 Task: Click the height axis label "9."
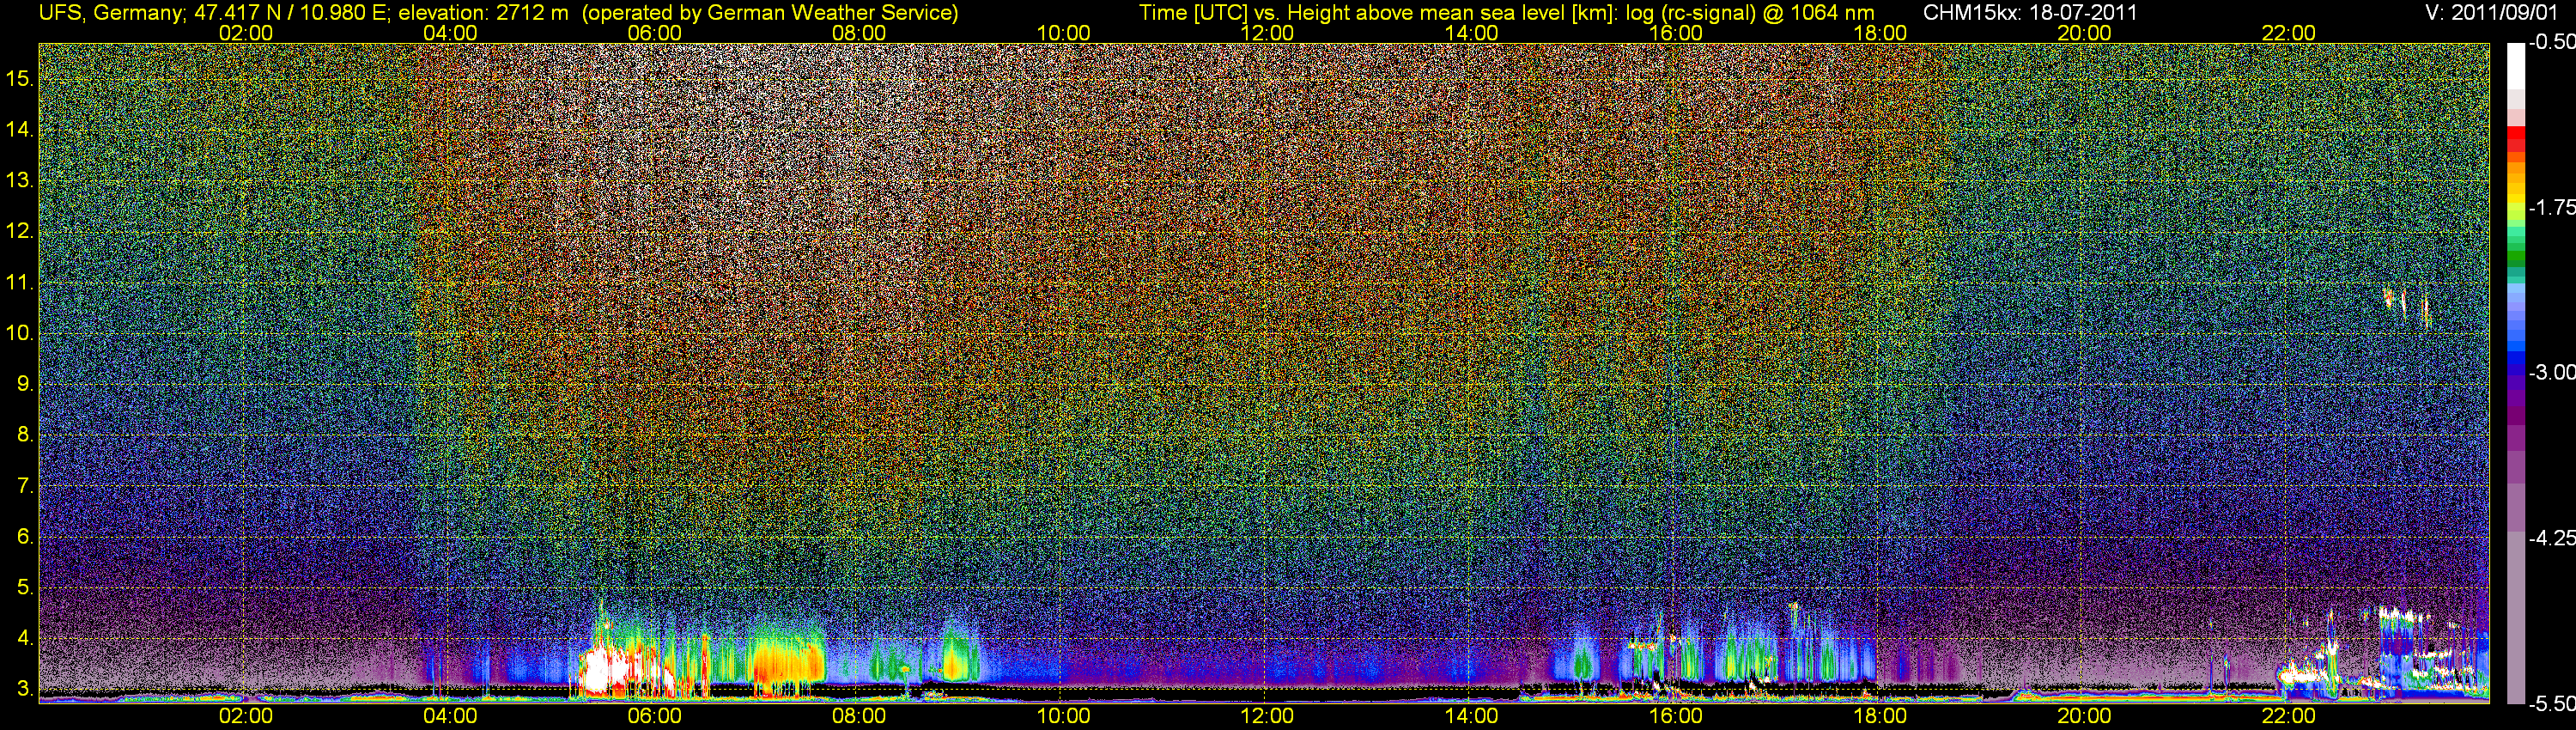(26, 384)
